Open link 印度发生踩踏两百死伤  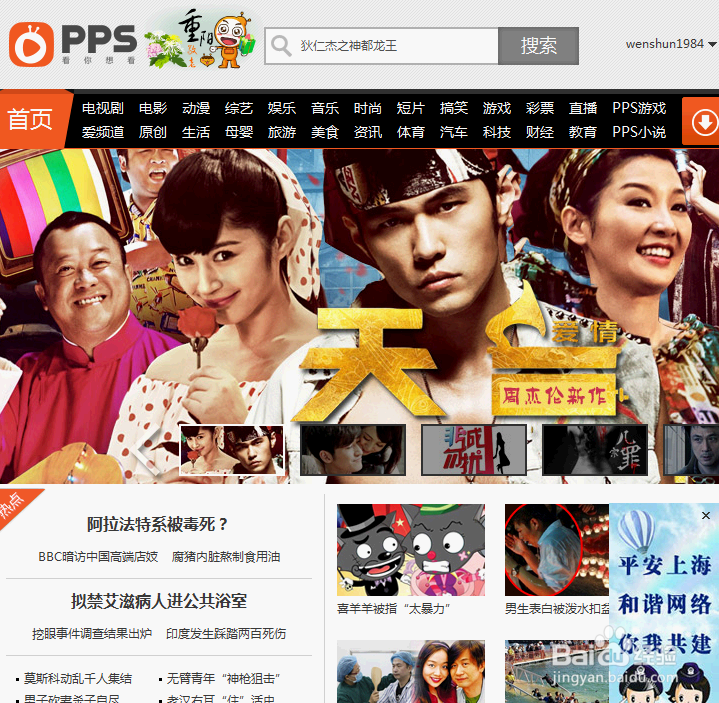pos(226,634)
